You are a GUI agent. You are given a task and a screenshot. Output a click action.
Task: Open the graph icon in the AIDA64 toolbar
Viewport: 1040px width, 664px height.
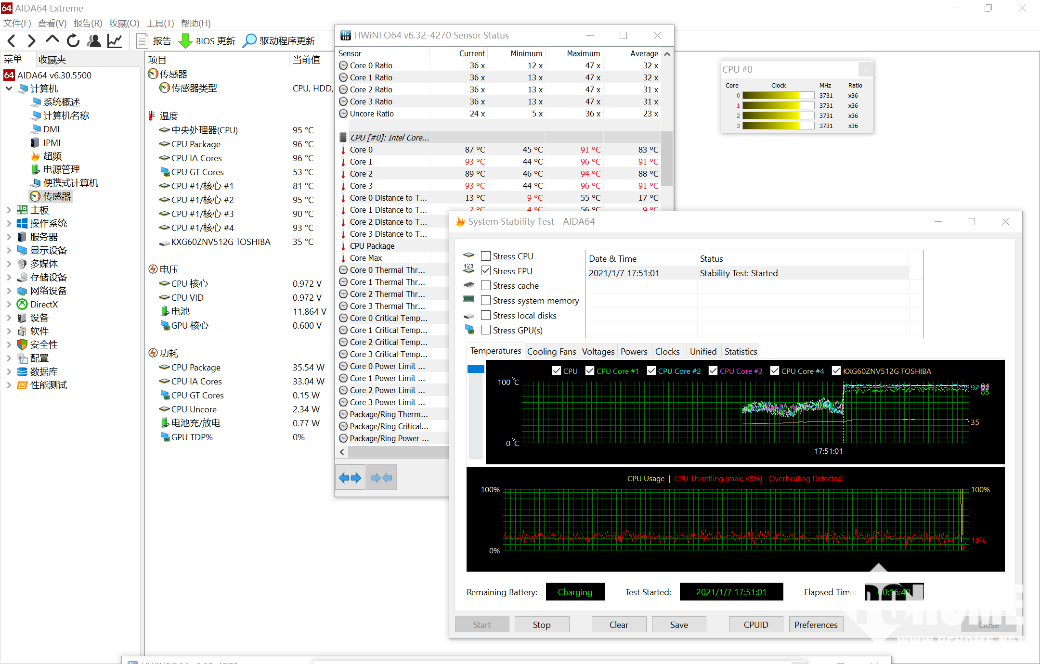(x=115, y=41)
